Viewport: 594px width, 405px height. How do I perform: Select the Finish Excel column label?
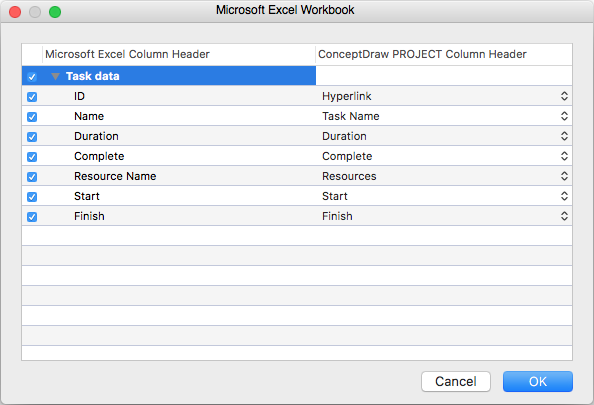[x=89, y=216]
